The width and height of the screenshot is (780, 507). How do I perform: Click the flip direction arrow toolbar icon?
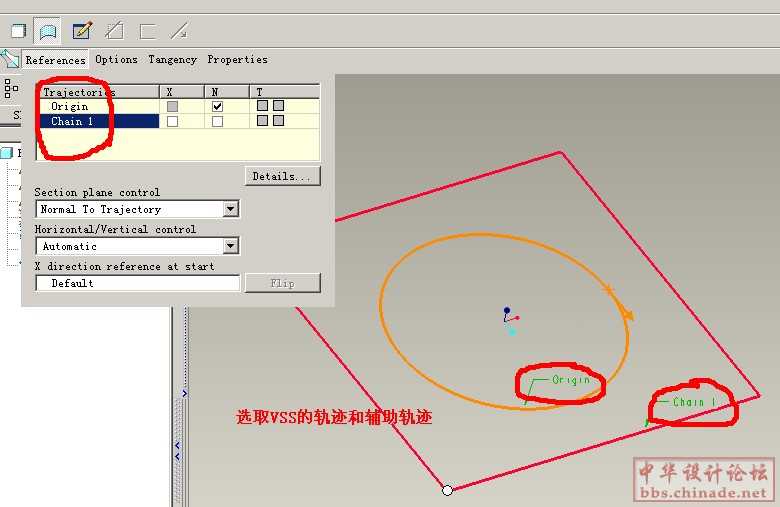(179, 30)
